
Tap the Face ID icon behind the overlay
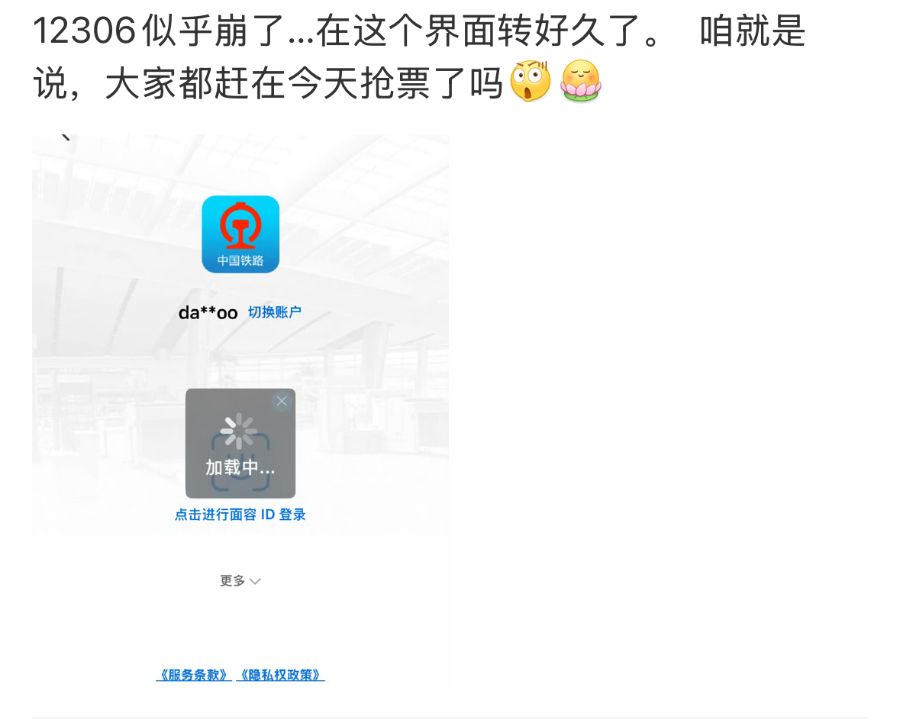click(x=240, y=464)
